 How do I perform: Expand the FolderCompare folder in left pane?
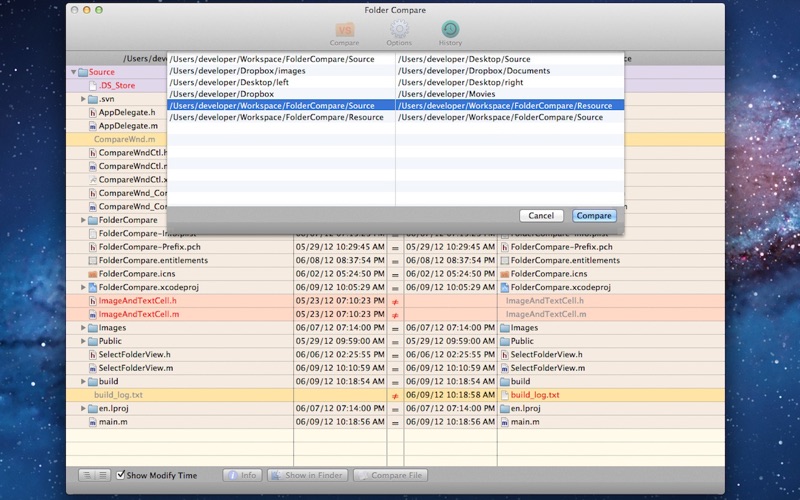pos(83,220)
